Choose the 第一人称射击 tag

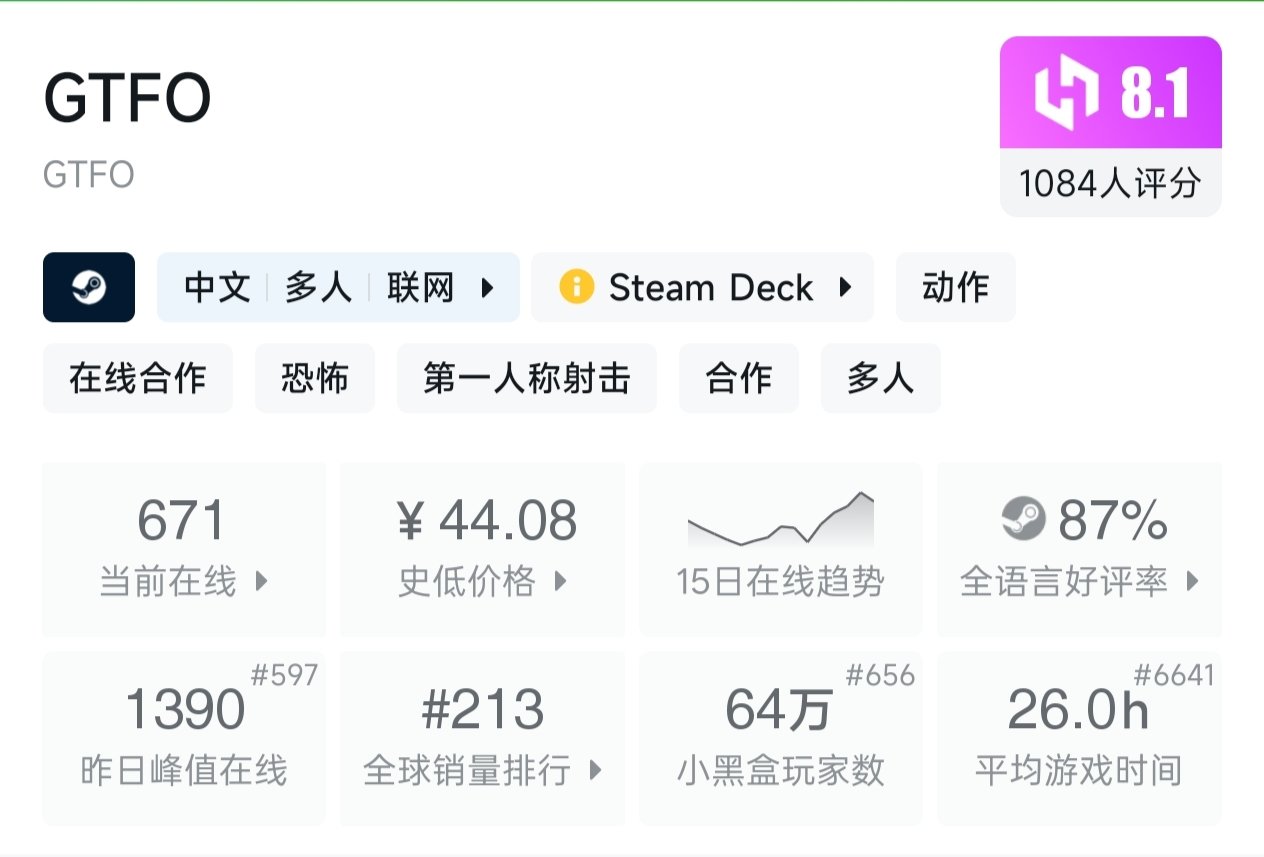(x=526, y=378)
